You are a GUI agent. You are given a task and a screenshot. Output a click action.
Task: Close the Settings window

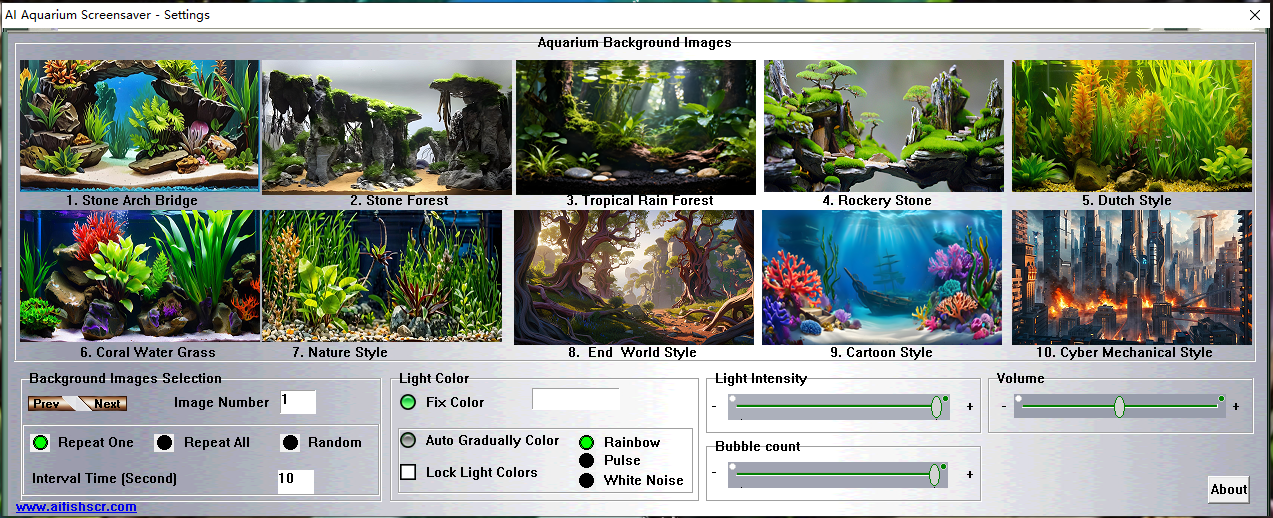point(1255,15)
